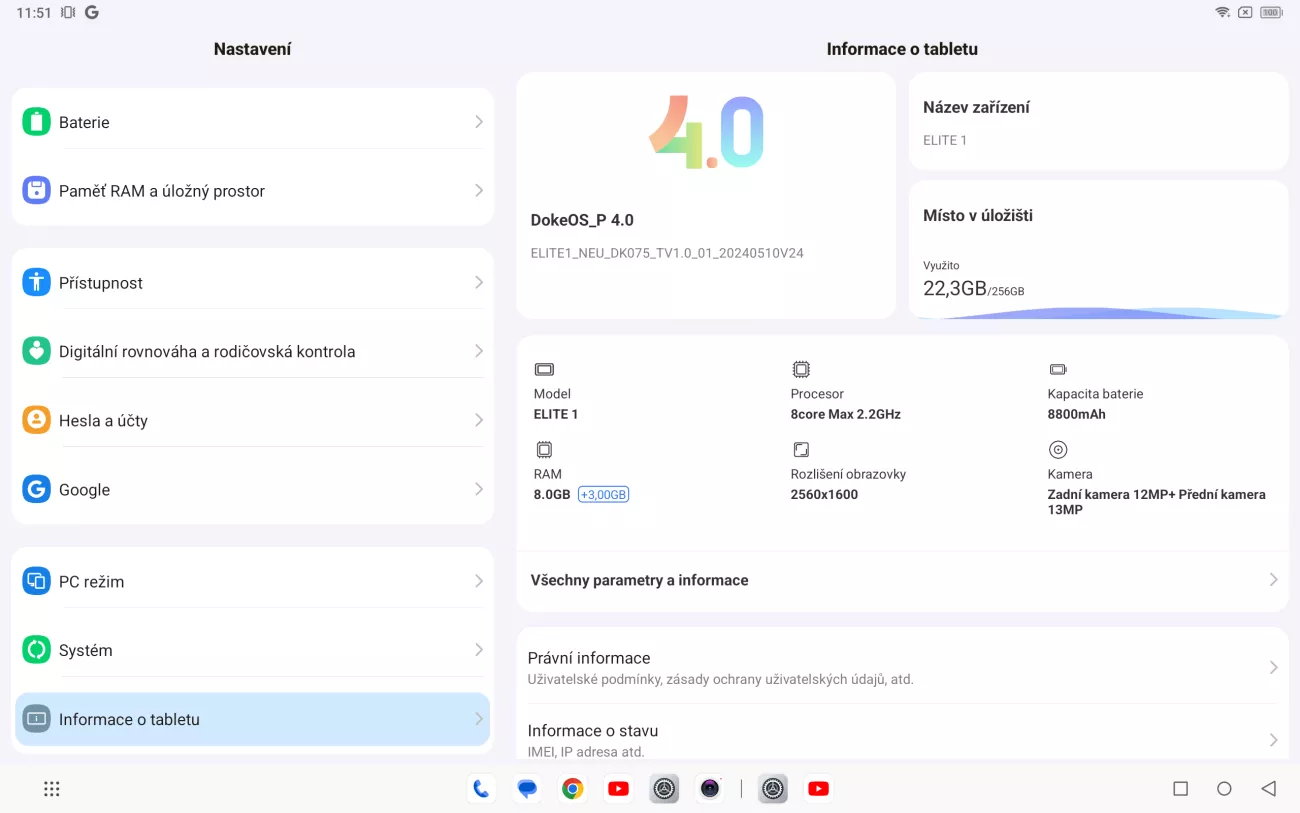Expand the Právní informace chevron
This screenshot has width=1300, height=813.
pyautogui.click(x=1273, y=667)
